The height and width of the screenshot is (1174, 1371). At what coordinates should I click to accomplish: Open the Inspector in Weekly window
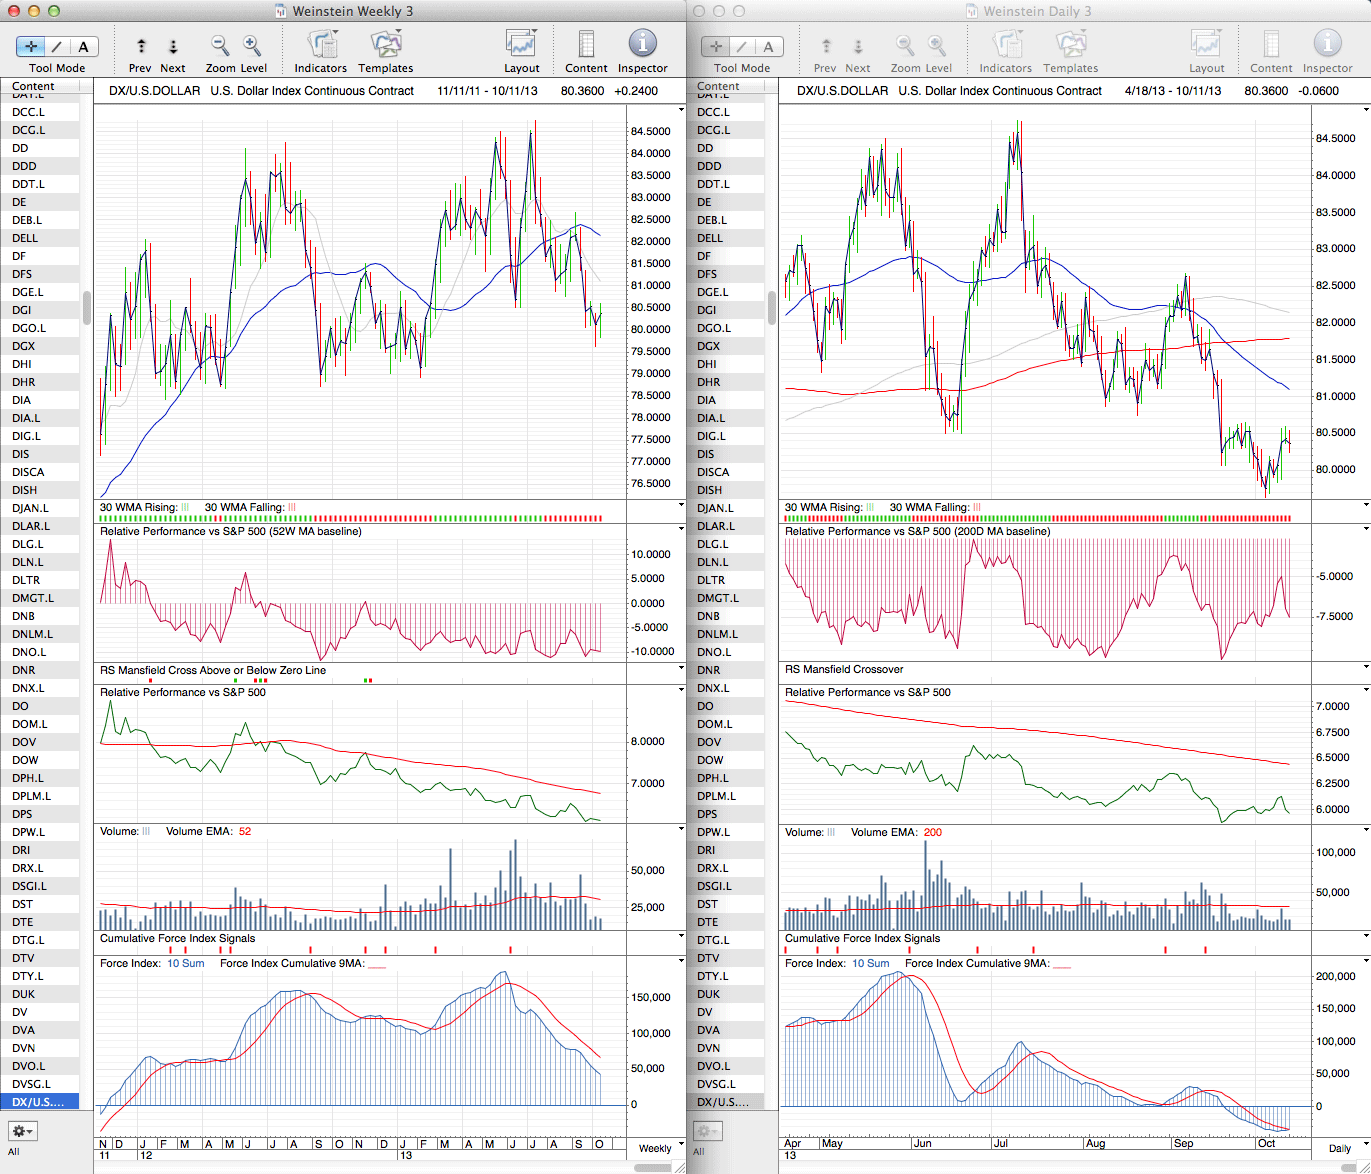pyautogui.click(x=642, y=44)
